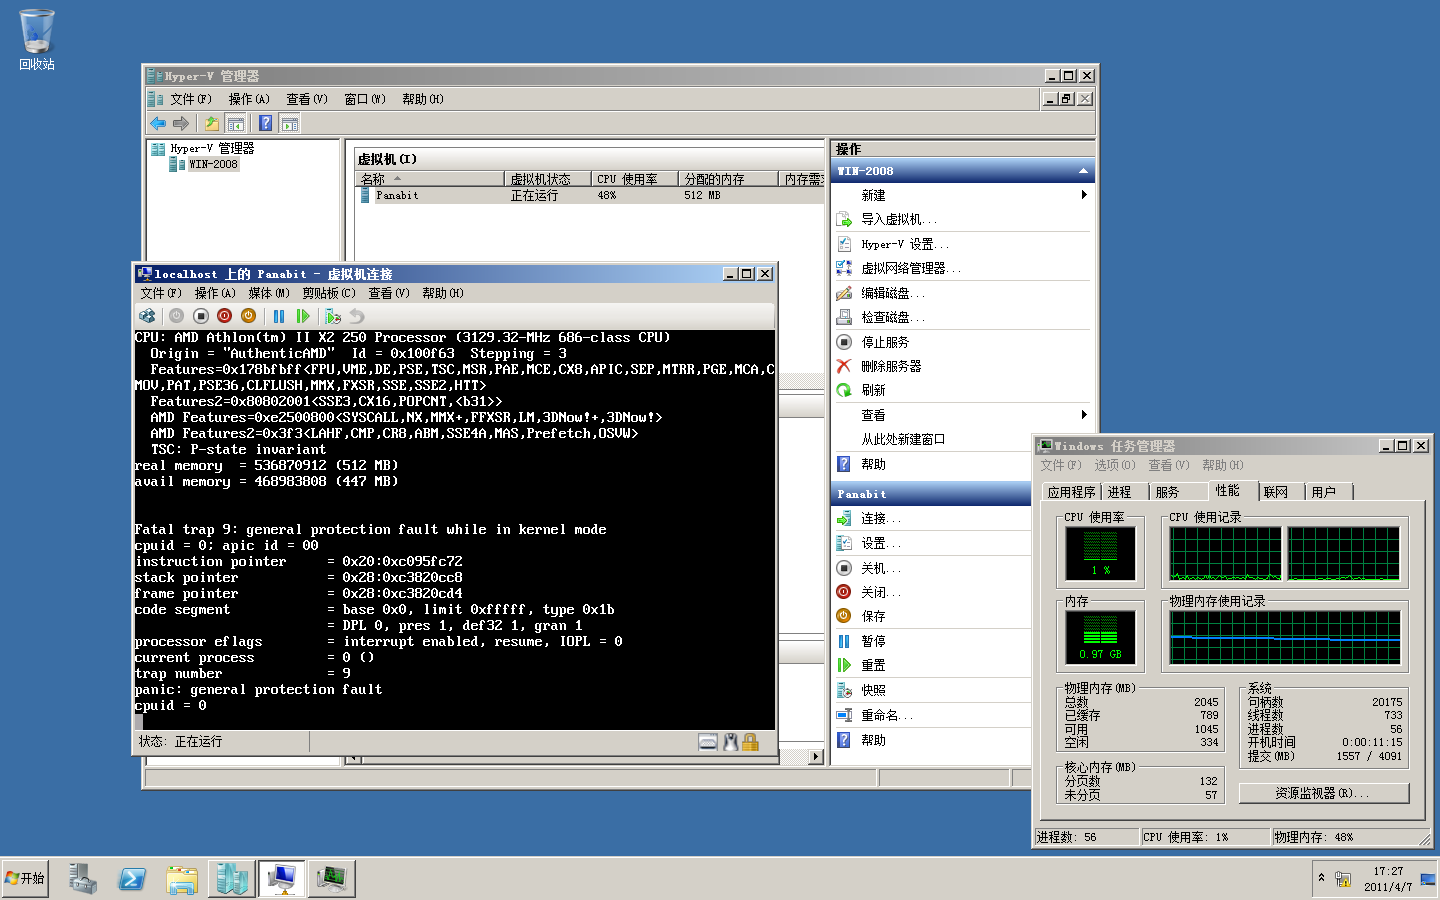Click horizontal scrollbar right arrow in VM list
The height and width of the screenshot is (900, 1440).
pyautogui.click(x=816, y=757)
